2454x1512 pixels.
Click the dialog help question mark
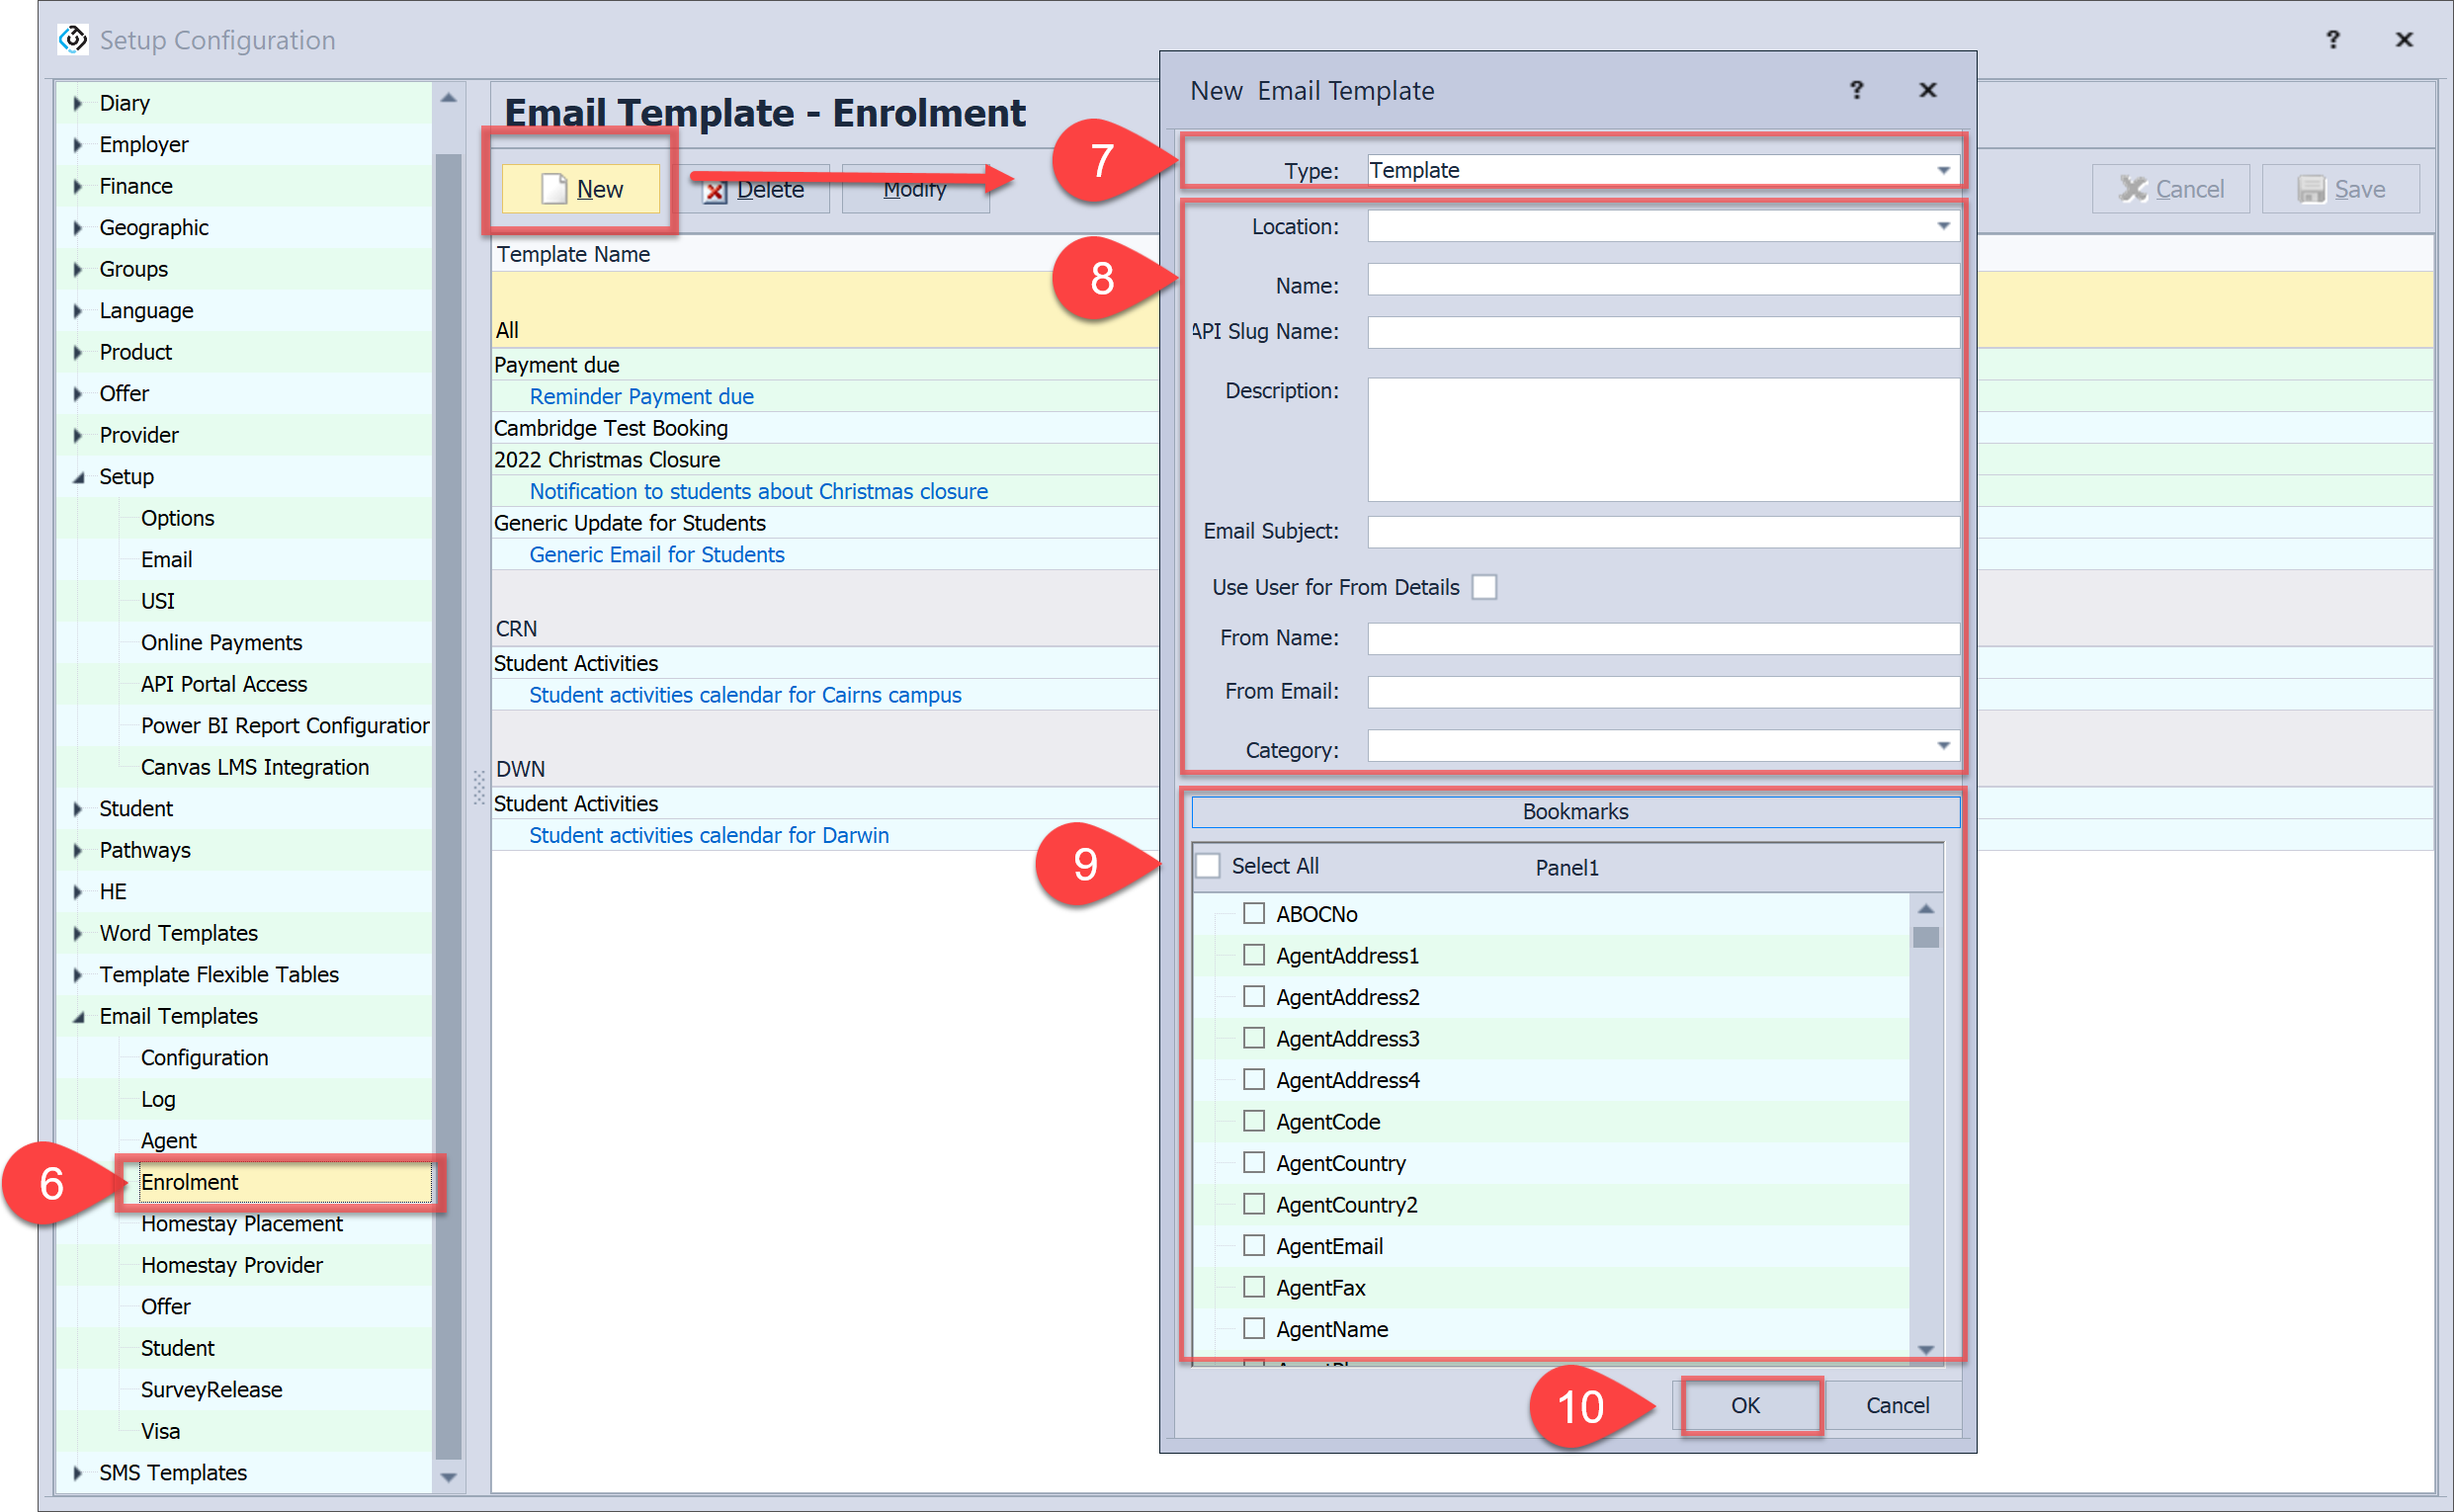(1856, 90)
